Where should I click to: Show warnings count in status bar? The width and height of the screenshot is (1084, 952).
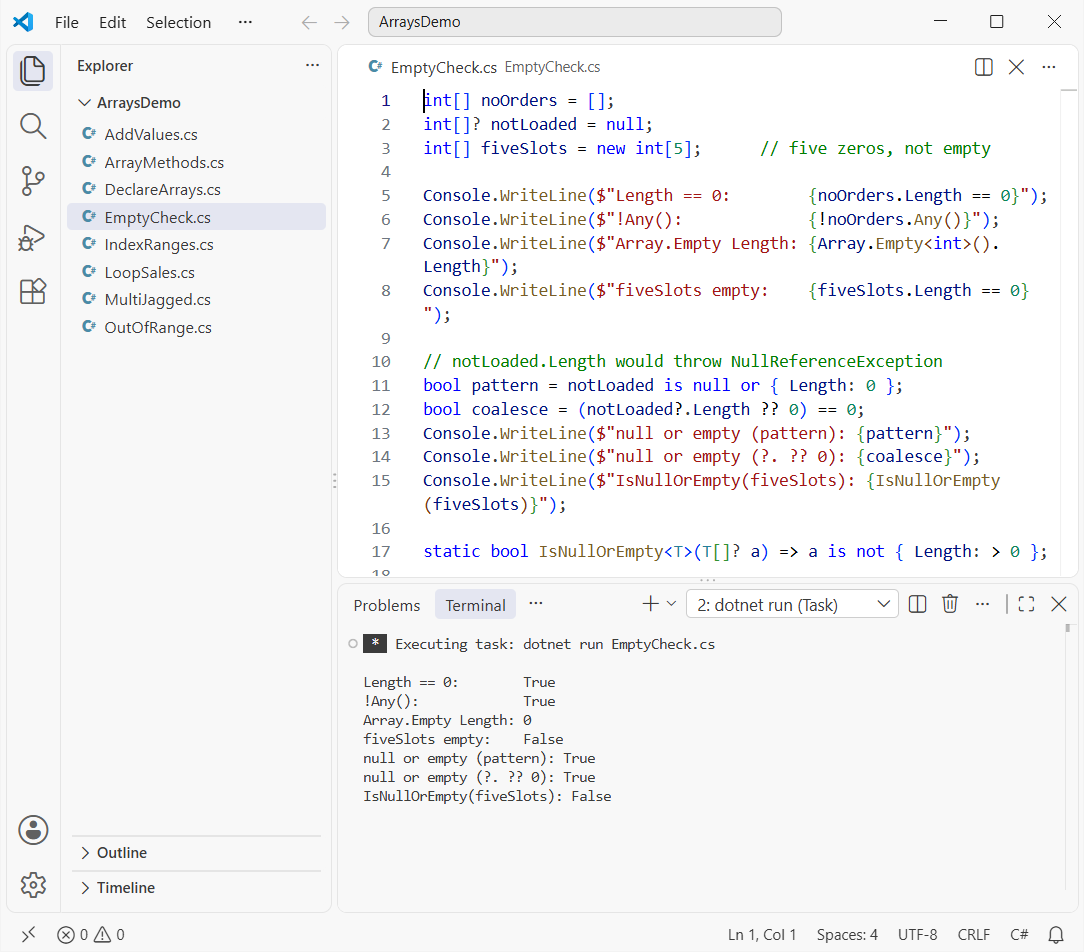click(x=109, y=935)
